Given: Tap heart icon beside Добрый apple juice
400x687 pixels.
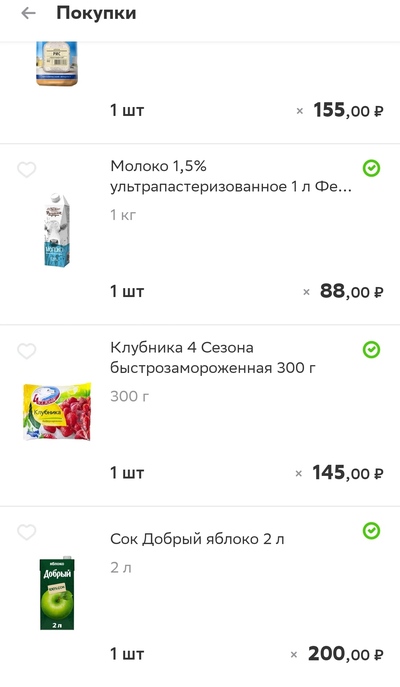Looking at the screenshot, I should tap(26, 532).
